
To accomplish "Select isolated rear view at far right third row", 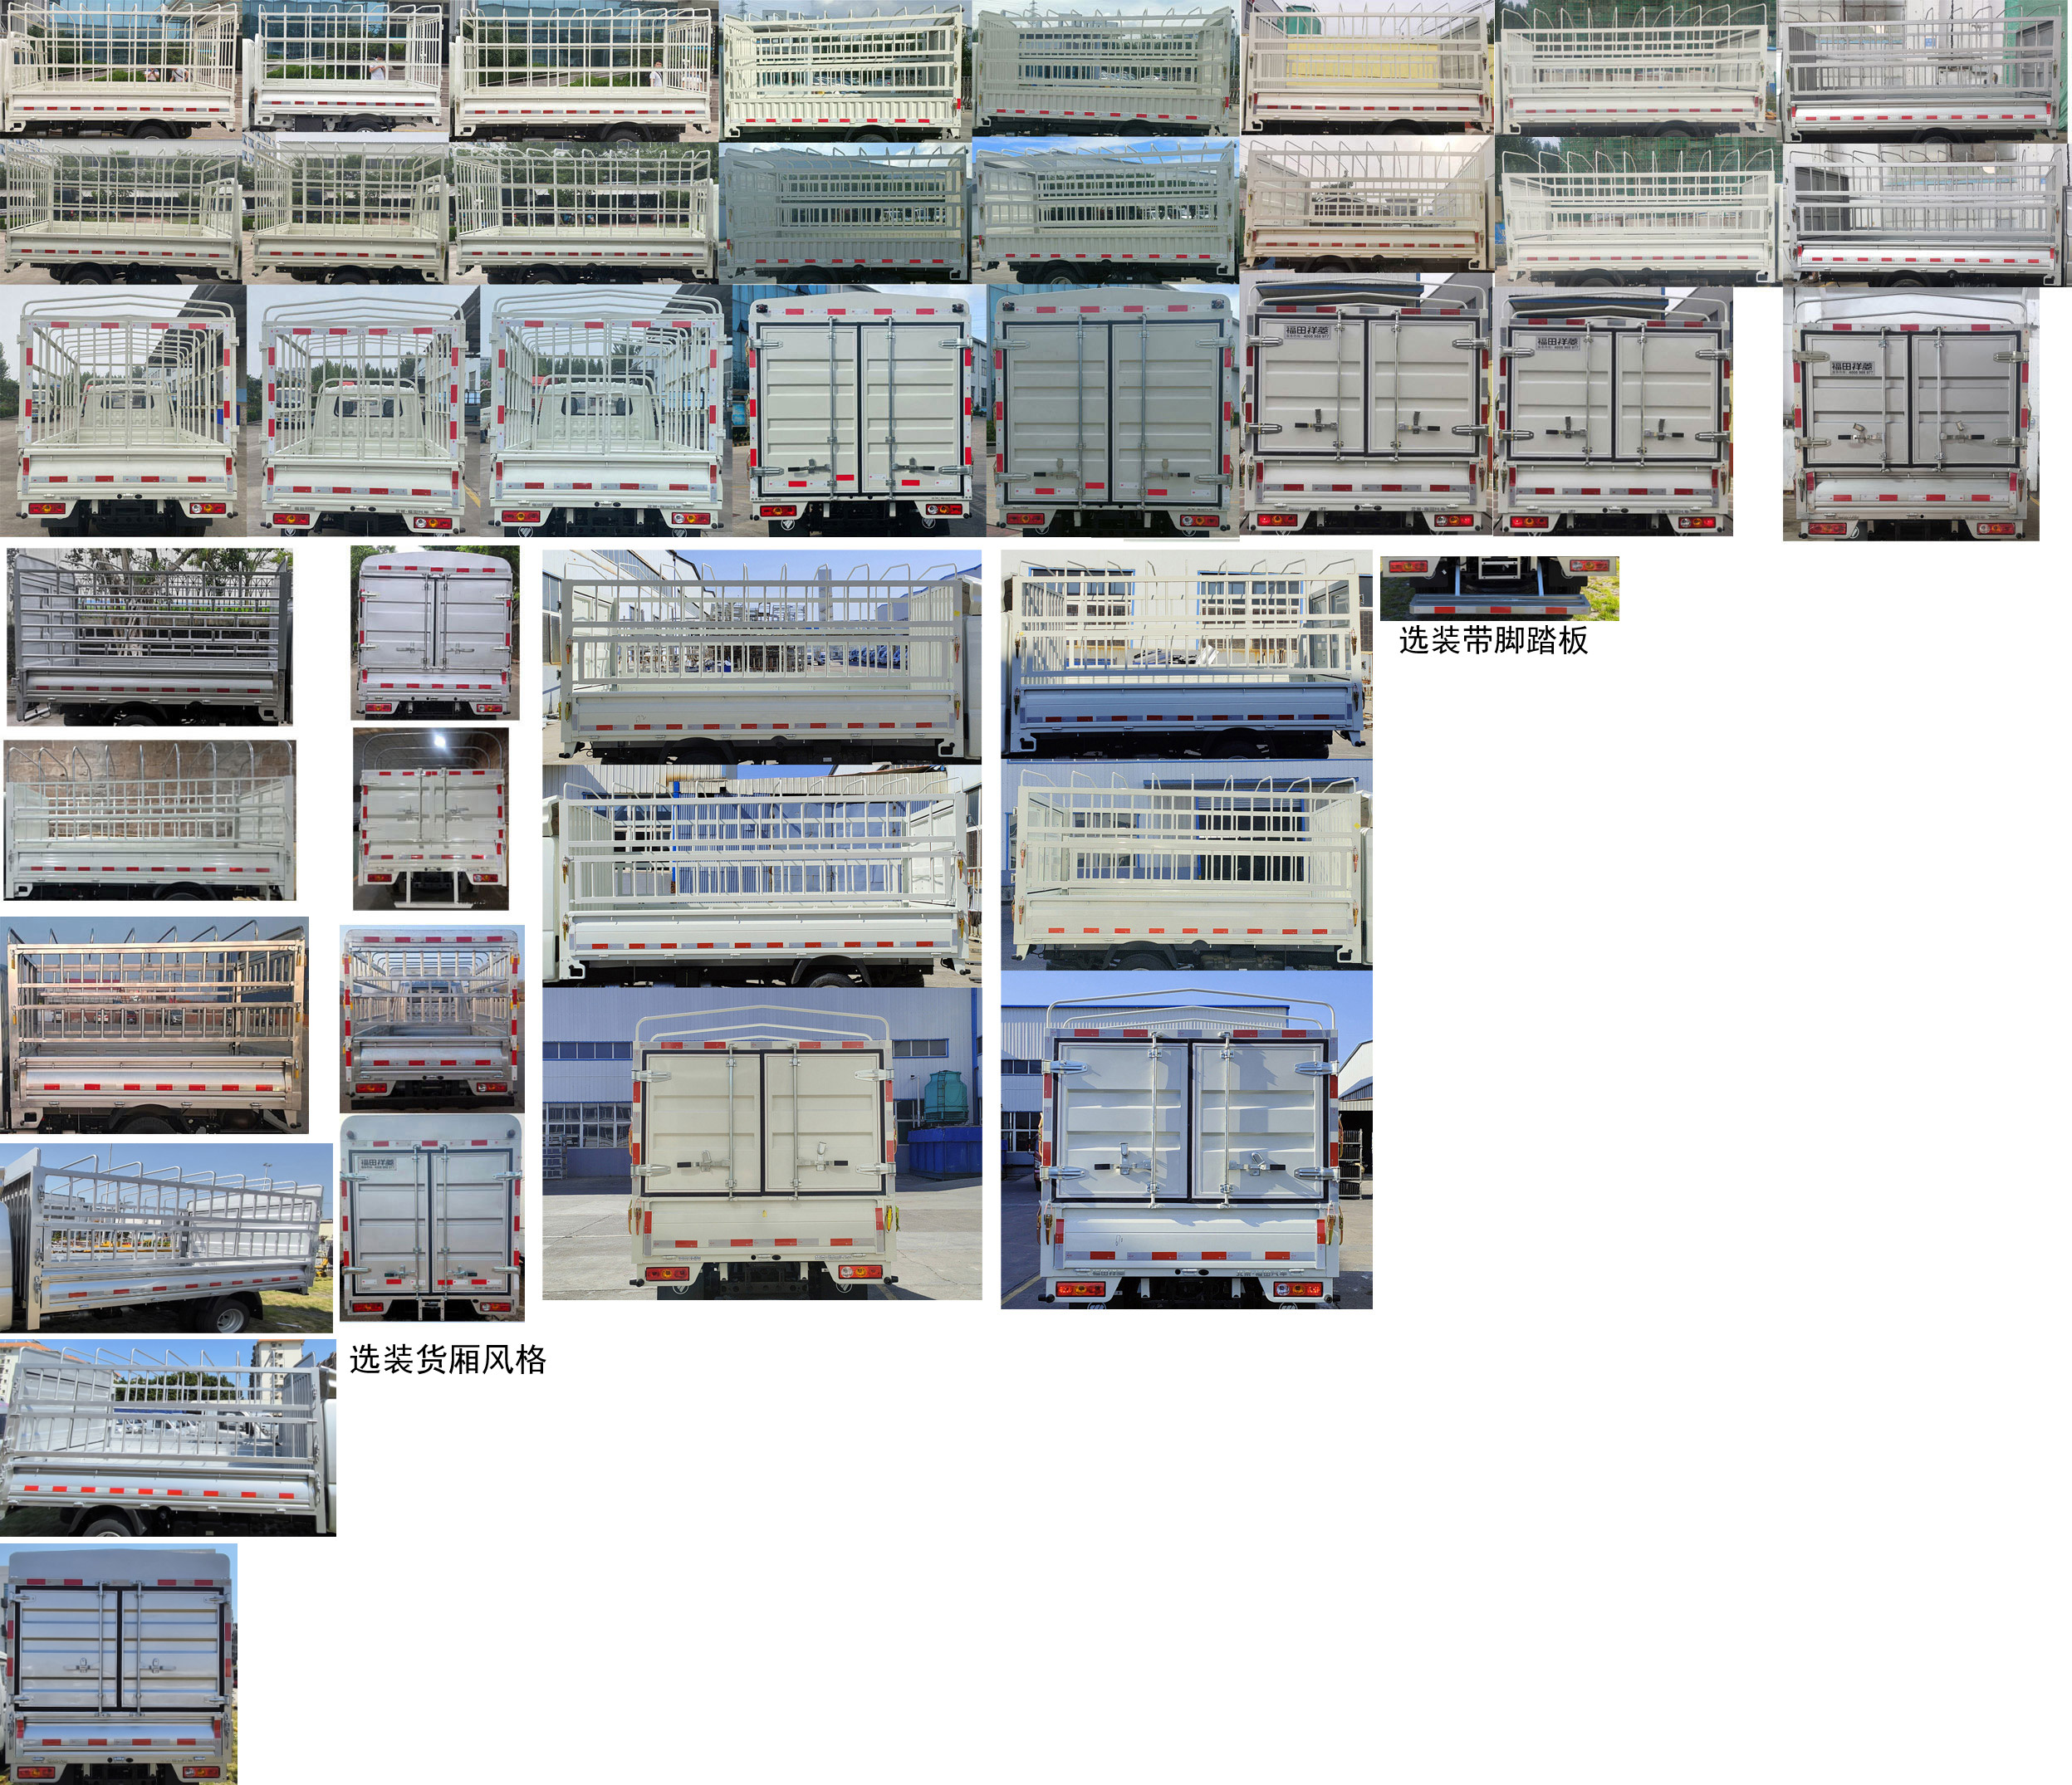I will [1910, 413].
